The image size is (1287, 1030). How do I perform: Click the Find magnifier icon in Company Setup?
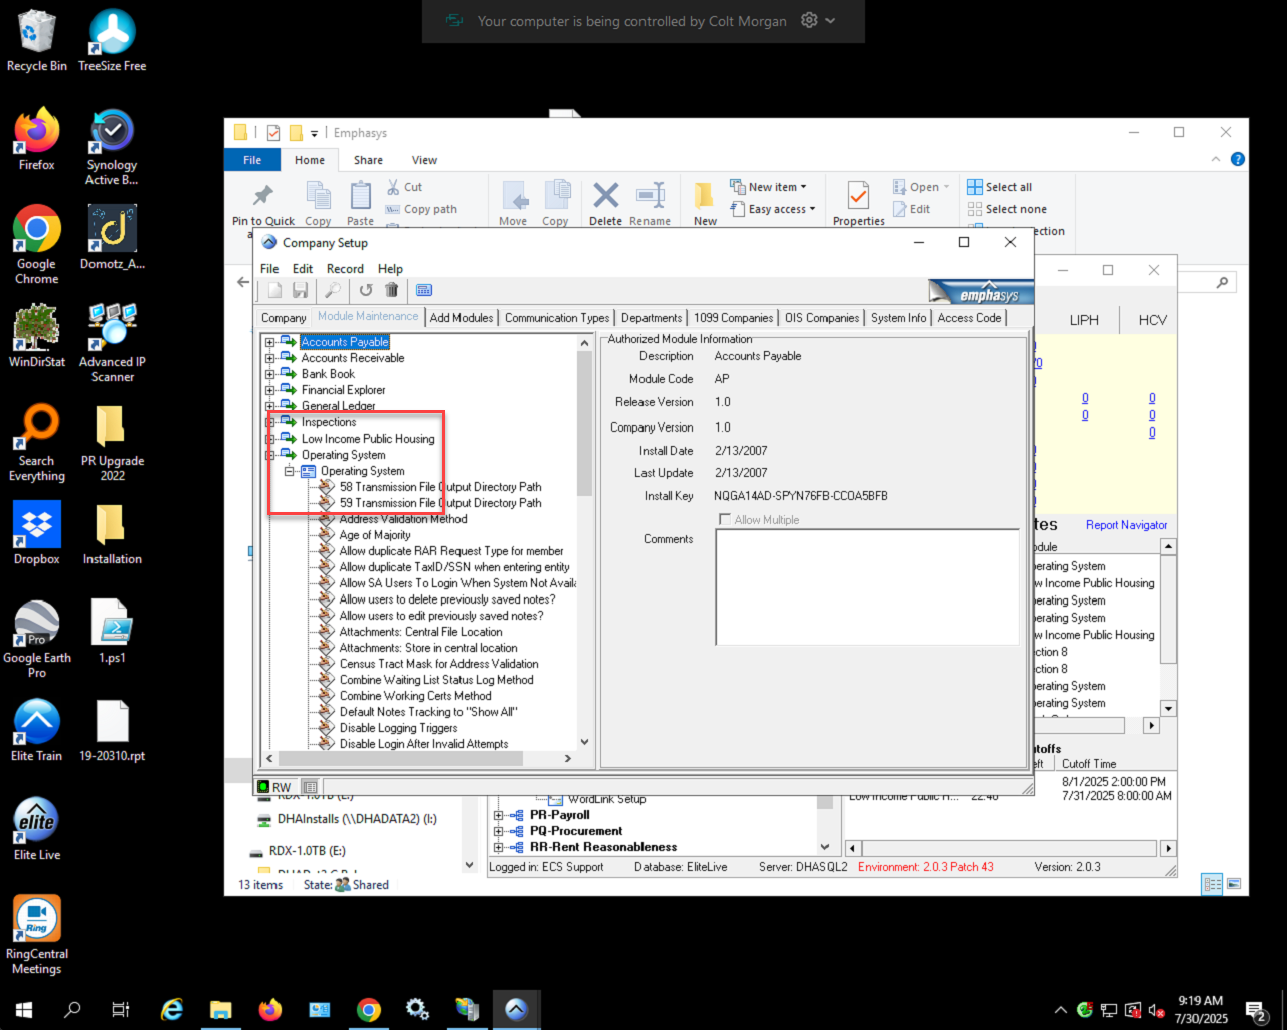[333, 290]
